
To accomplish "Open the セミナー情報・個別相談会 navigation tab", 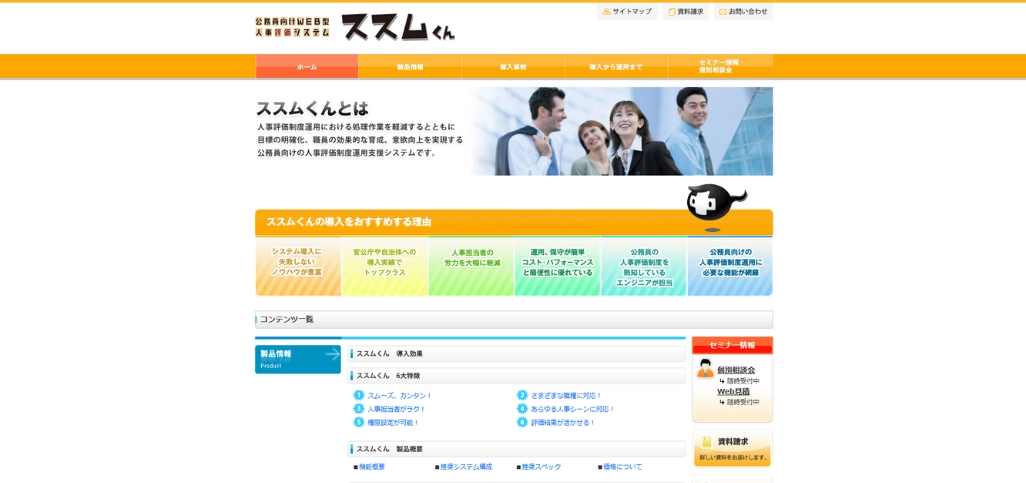I will point(720,67).
